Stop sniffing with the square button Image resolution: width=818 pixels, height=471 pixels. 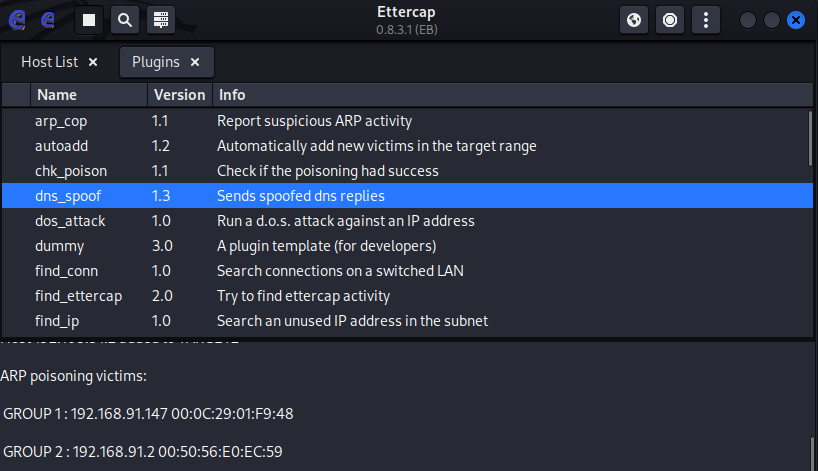click(89, 19)
